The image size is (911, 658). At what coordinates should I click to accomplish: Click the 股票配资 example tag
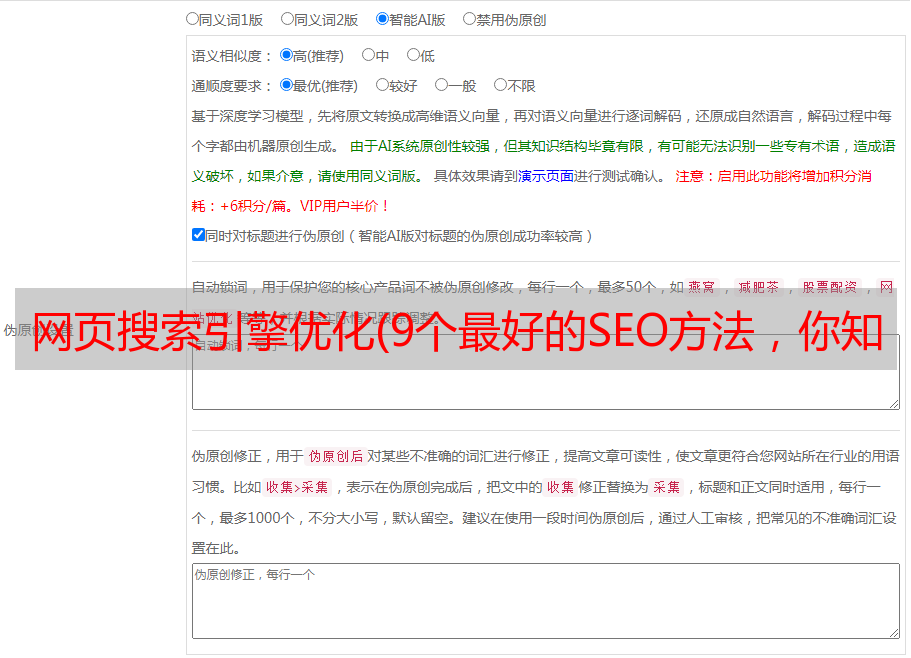point(830,287)
